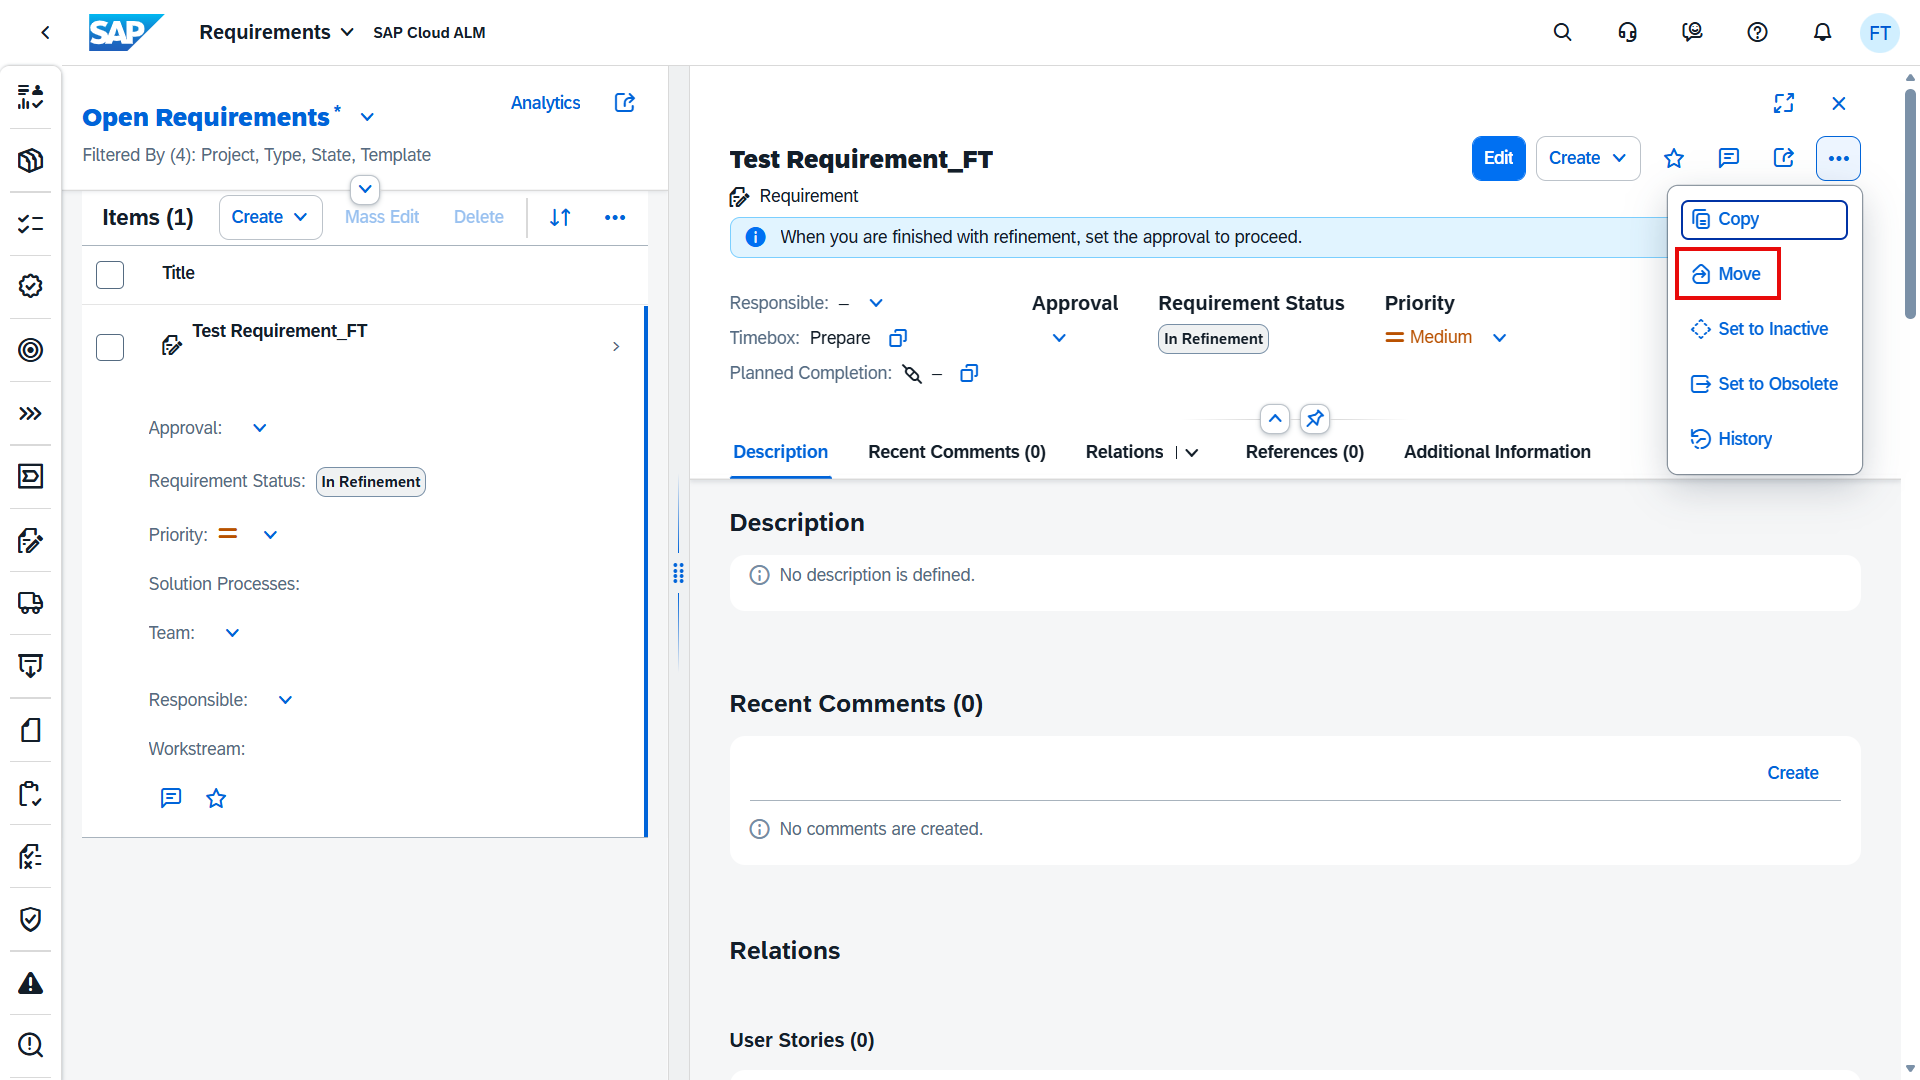Open the Analytics link
The width and height of the screenshot is (1920, 1080).
[x=545, y=103]
